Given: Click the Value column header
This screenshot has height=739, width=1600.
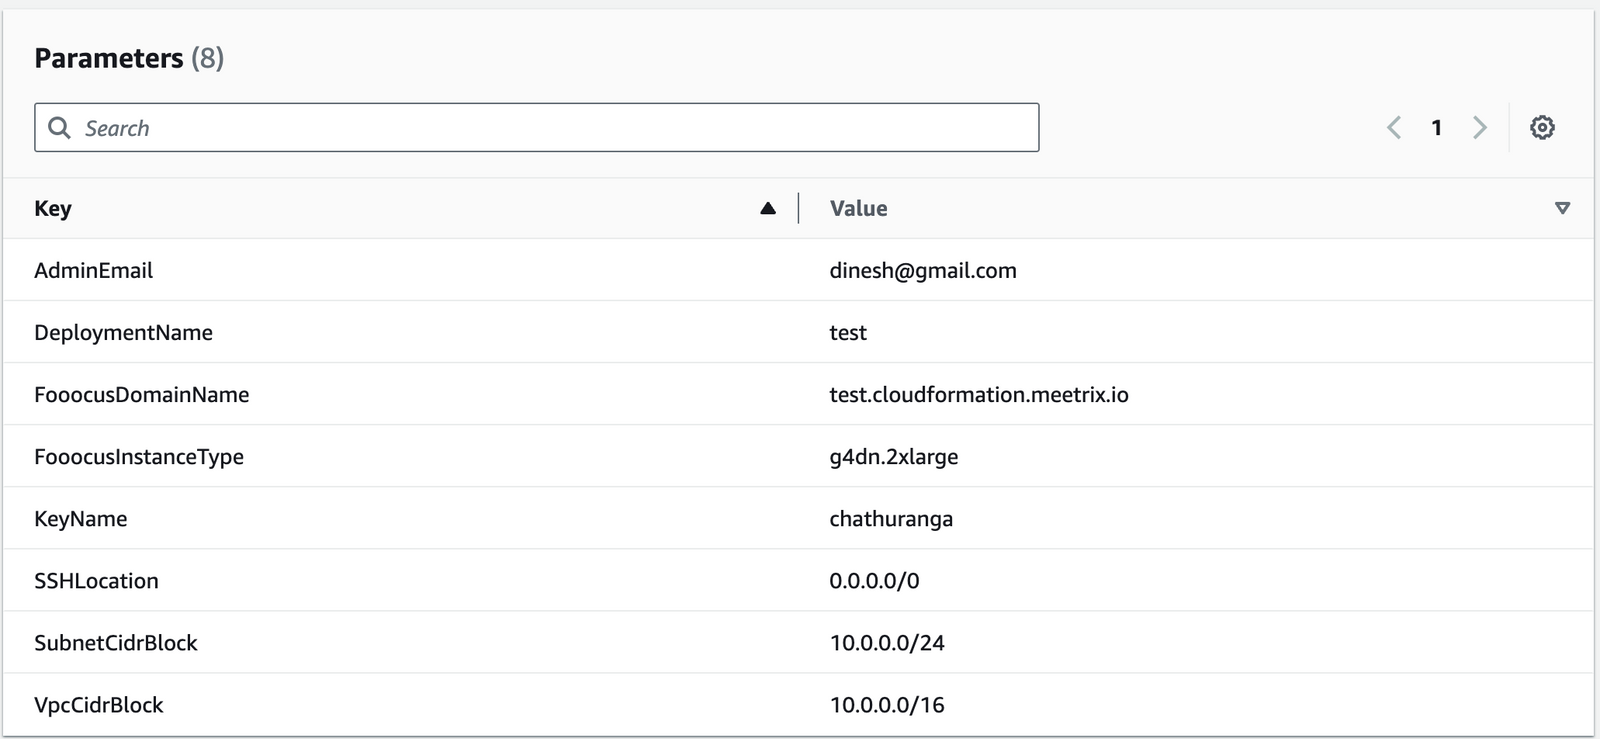Looking at the screenshot, I should (x=858, y=208).
